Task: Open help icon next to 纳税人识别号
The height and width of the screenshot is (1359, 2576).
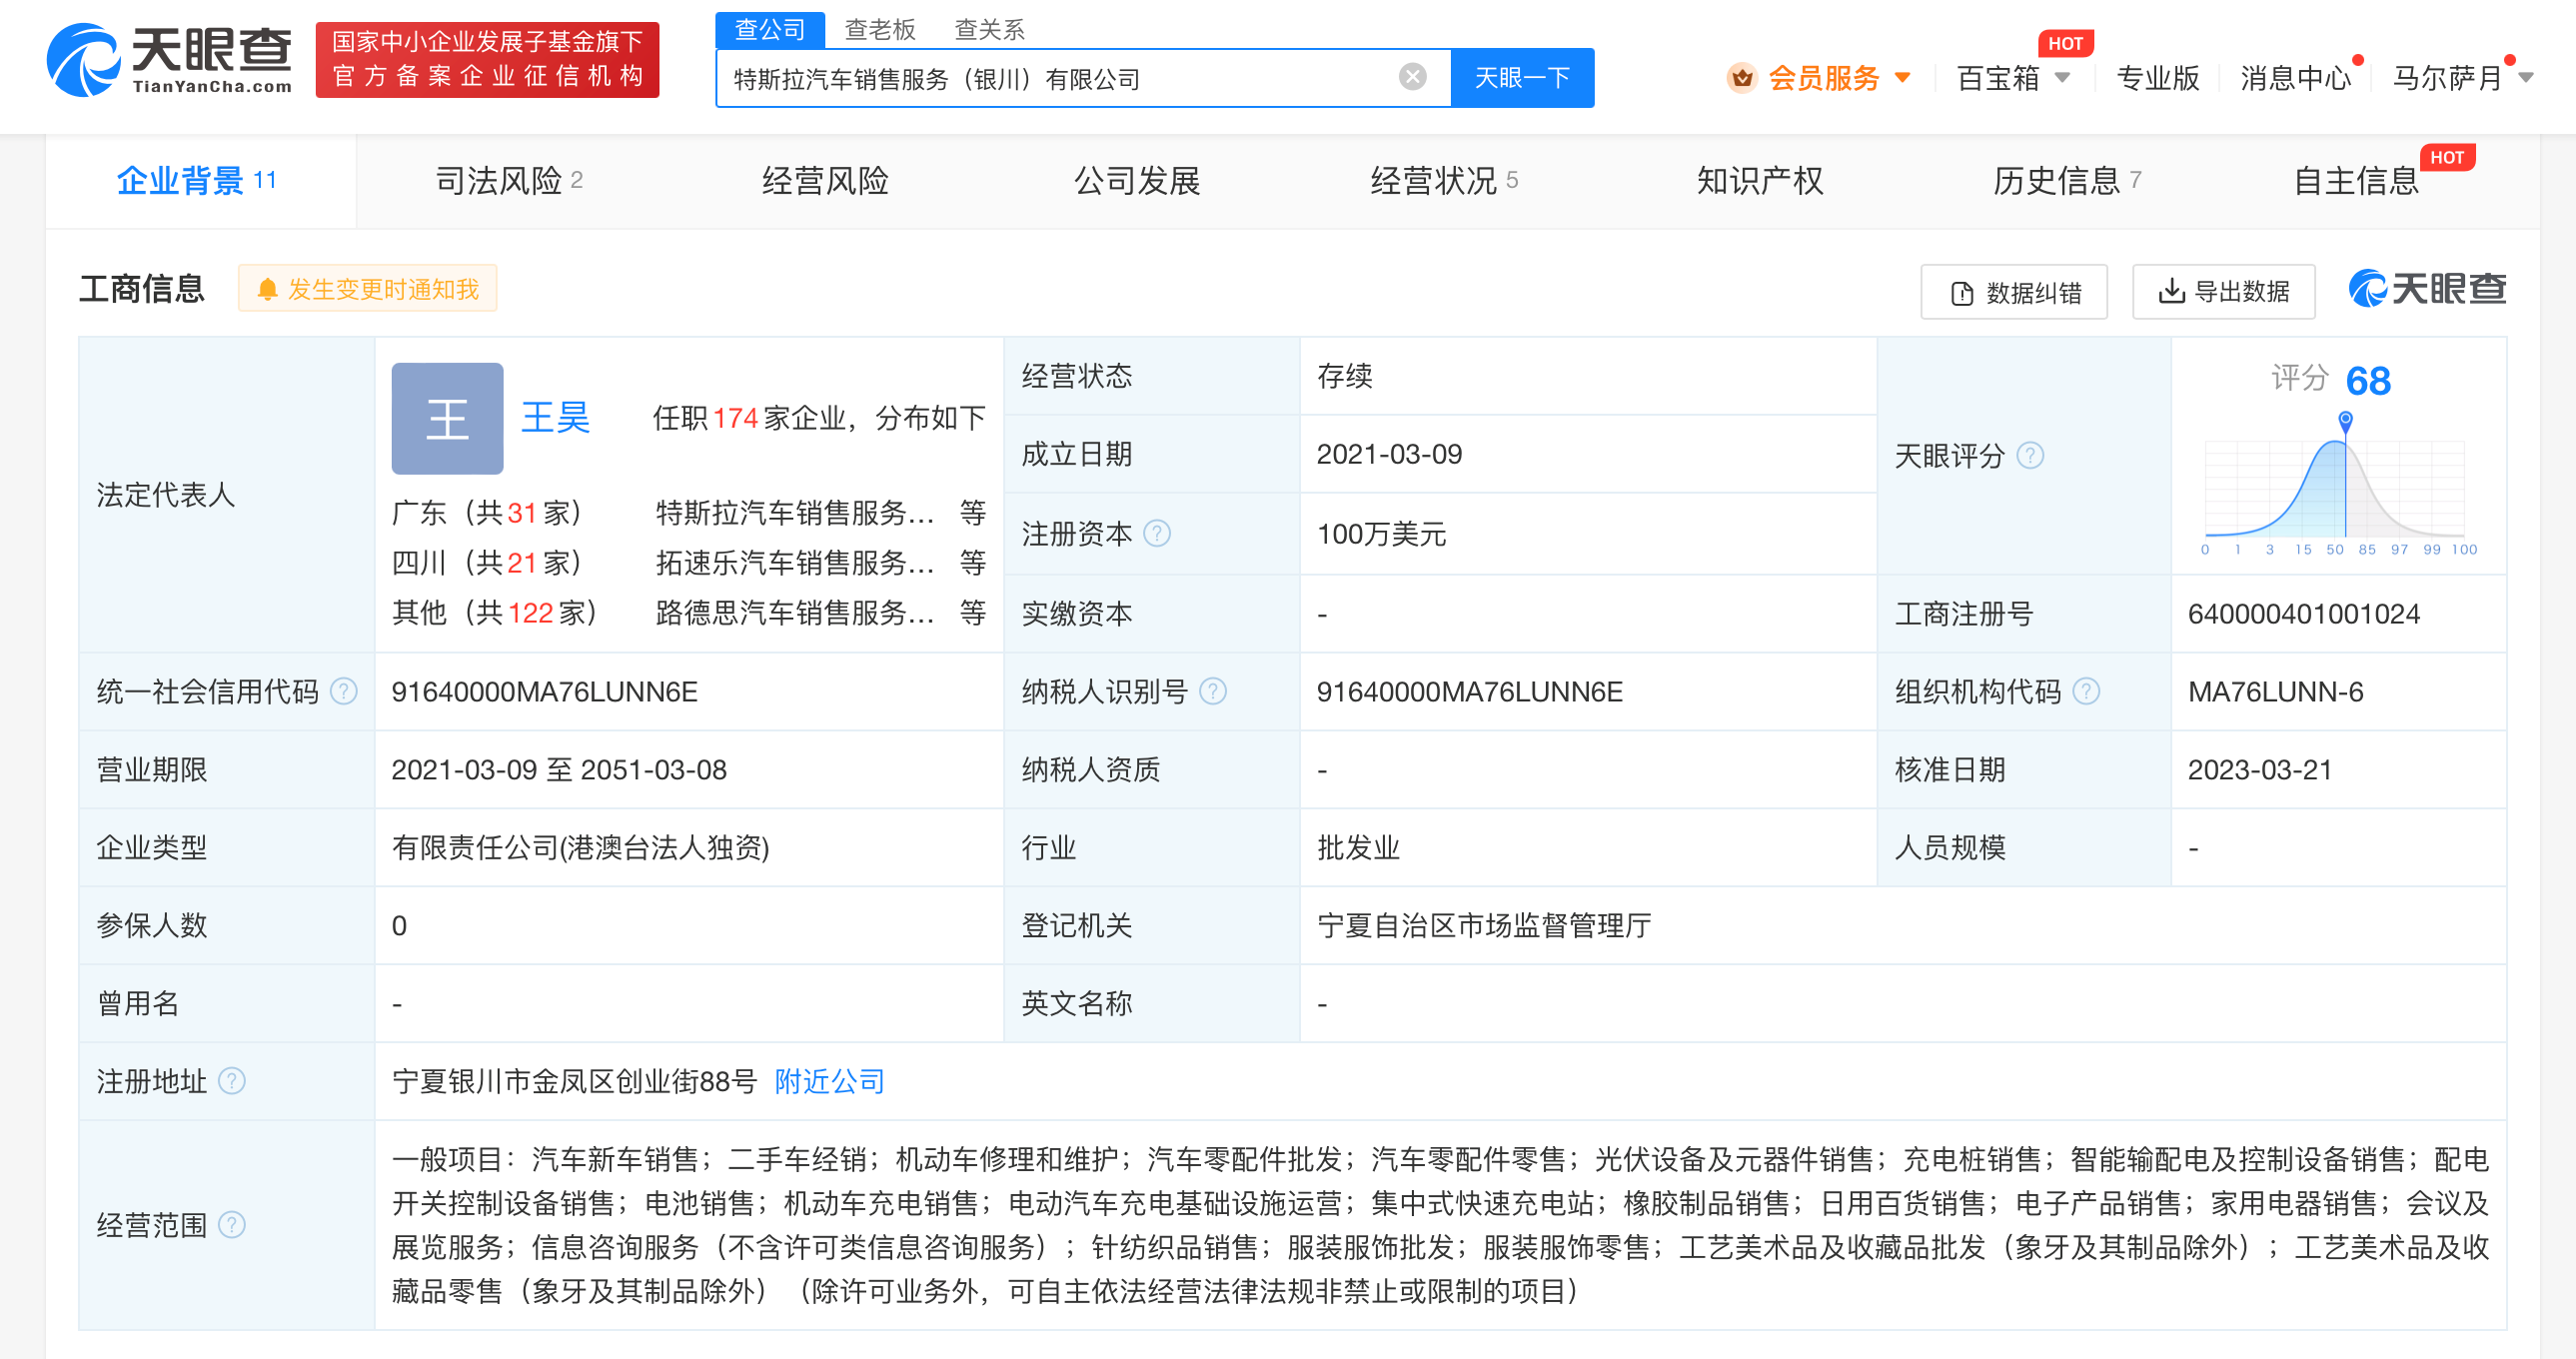Action: [1212, 692]
